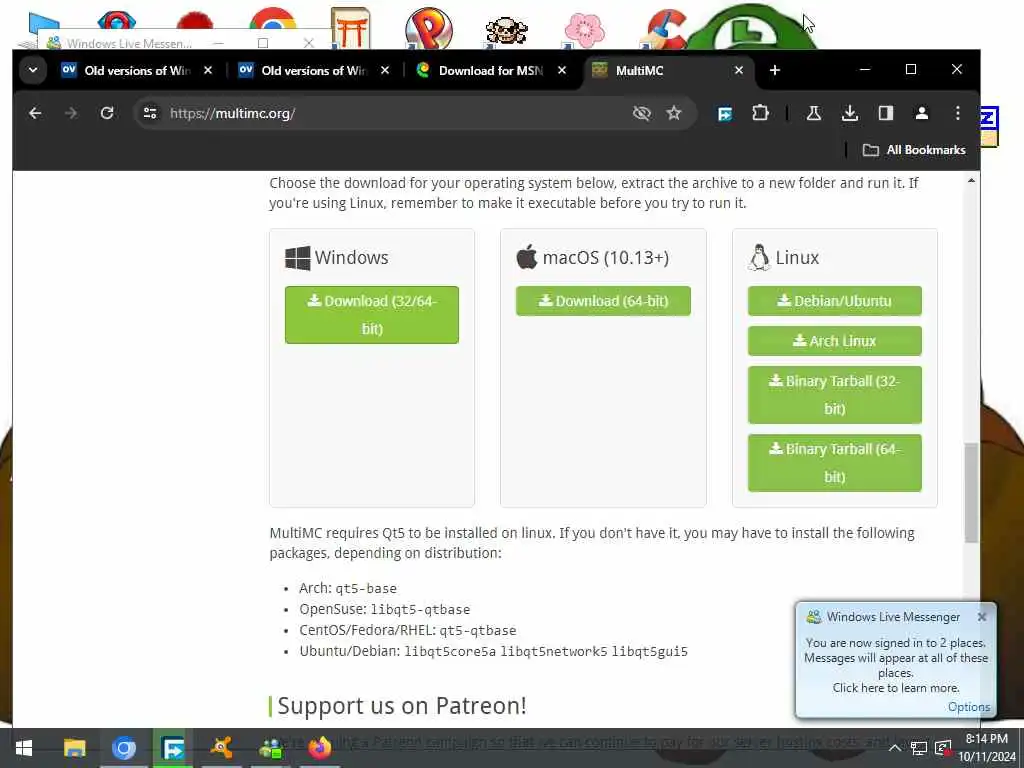Download MultiMC for Windows (32/64-bit)
The width and height of the screenshot is (1024, 768).
pyautogui.click(x=372, y=315)
